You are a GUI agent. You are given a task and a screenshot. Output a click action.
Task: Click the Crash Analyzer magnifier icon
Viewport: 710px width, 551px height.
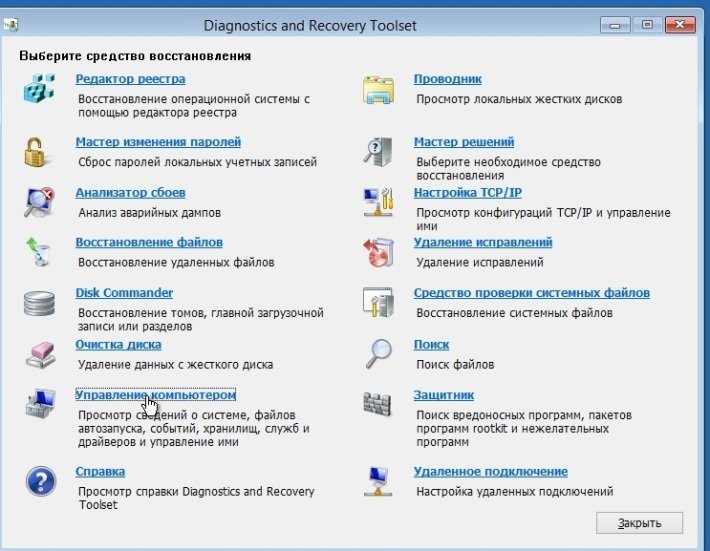click(x=38, y=203)
